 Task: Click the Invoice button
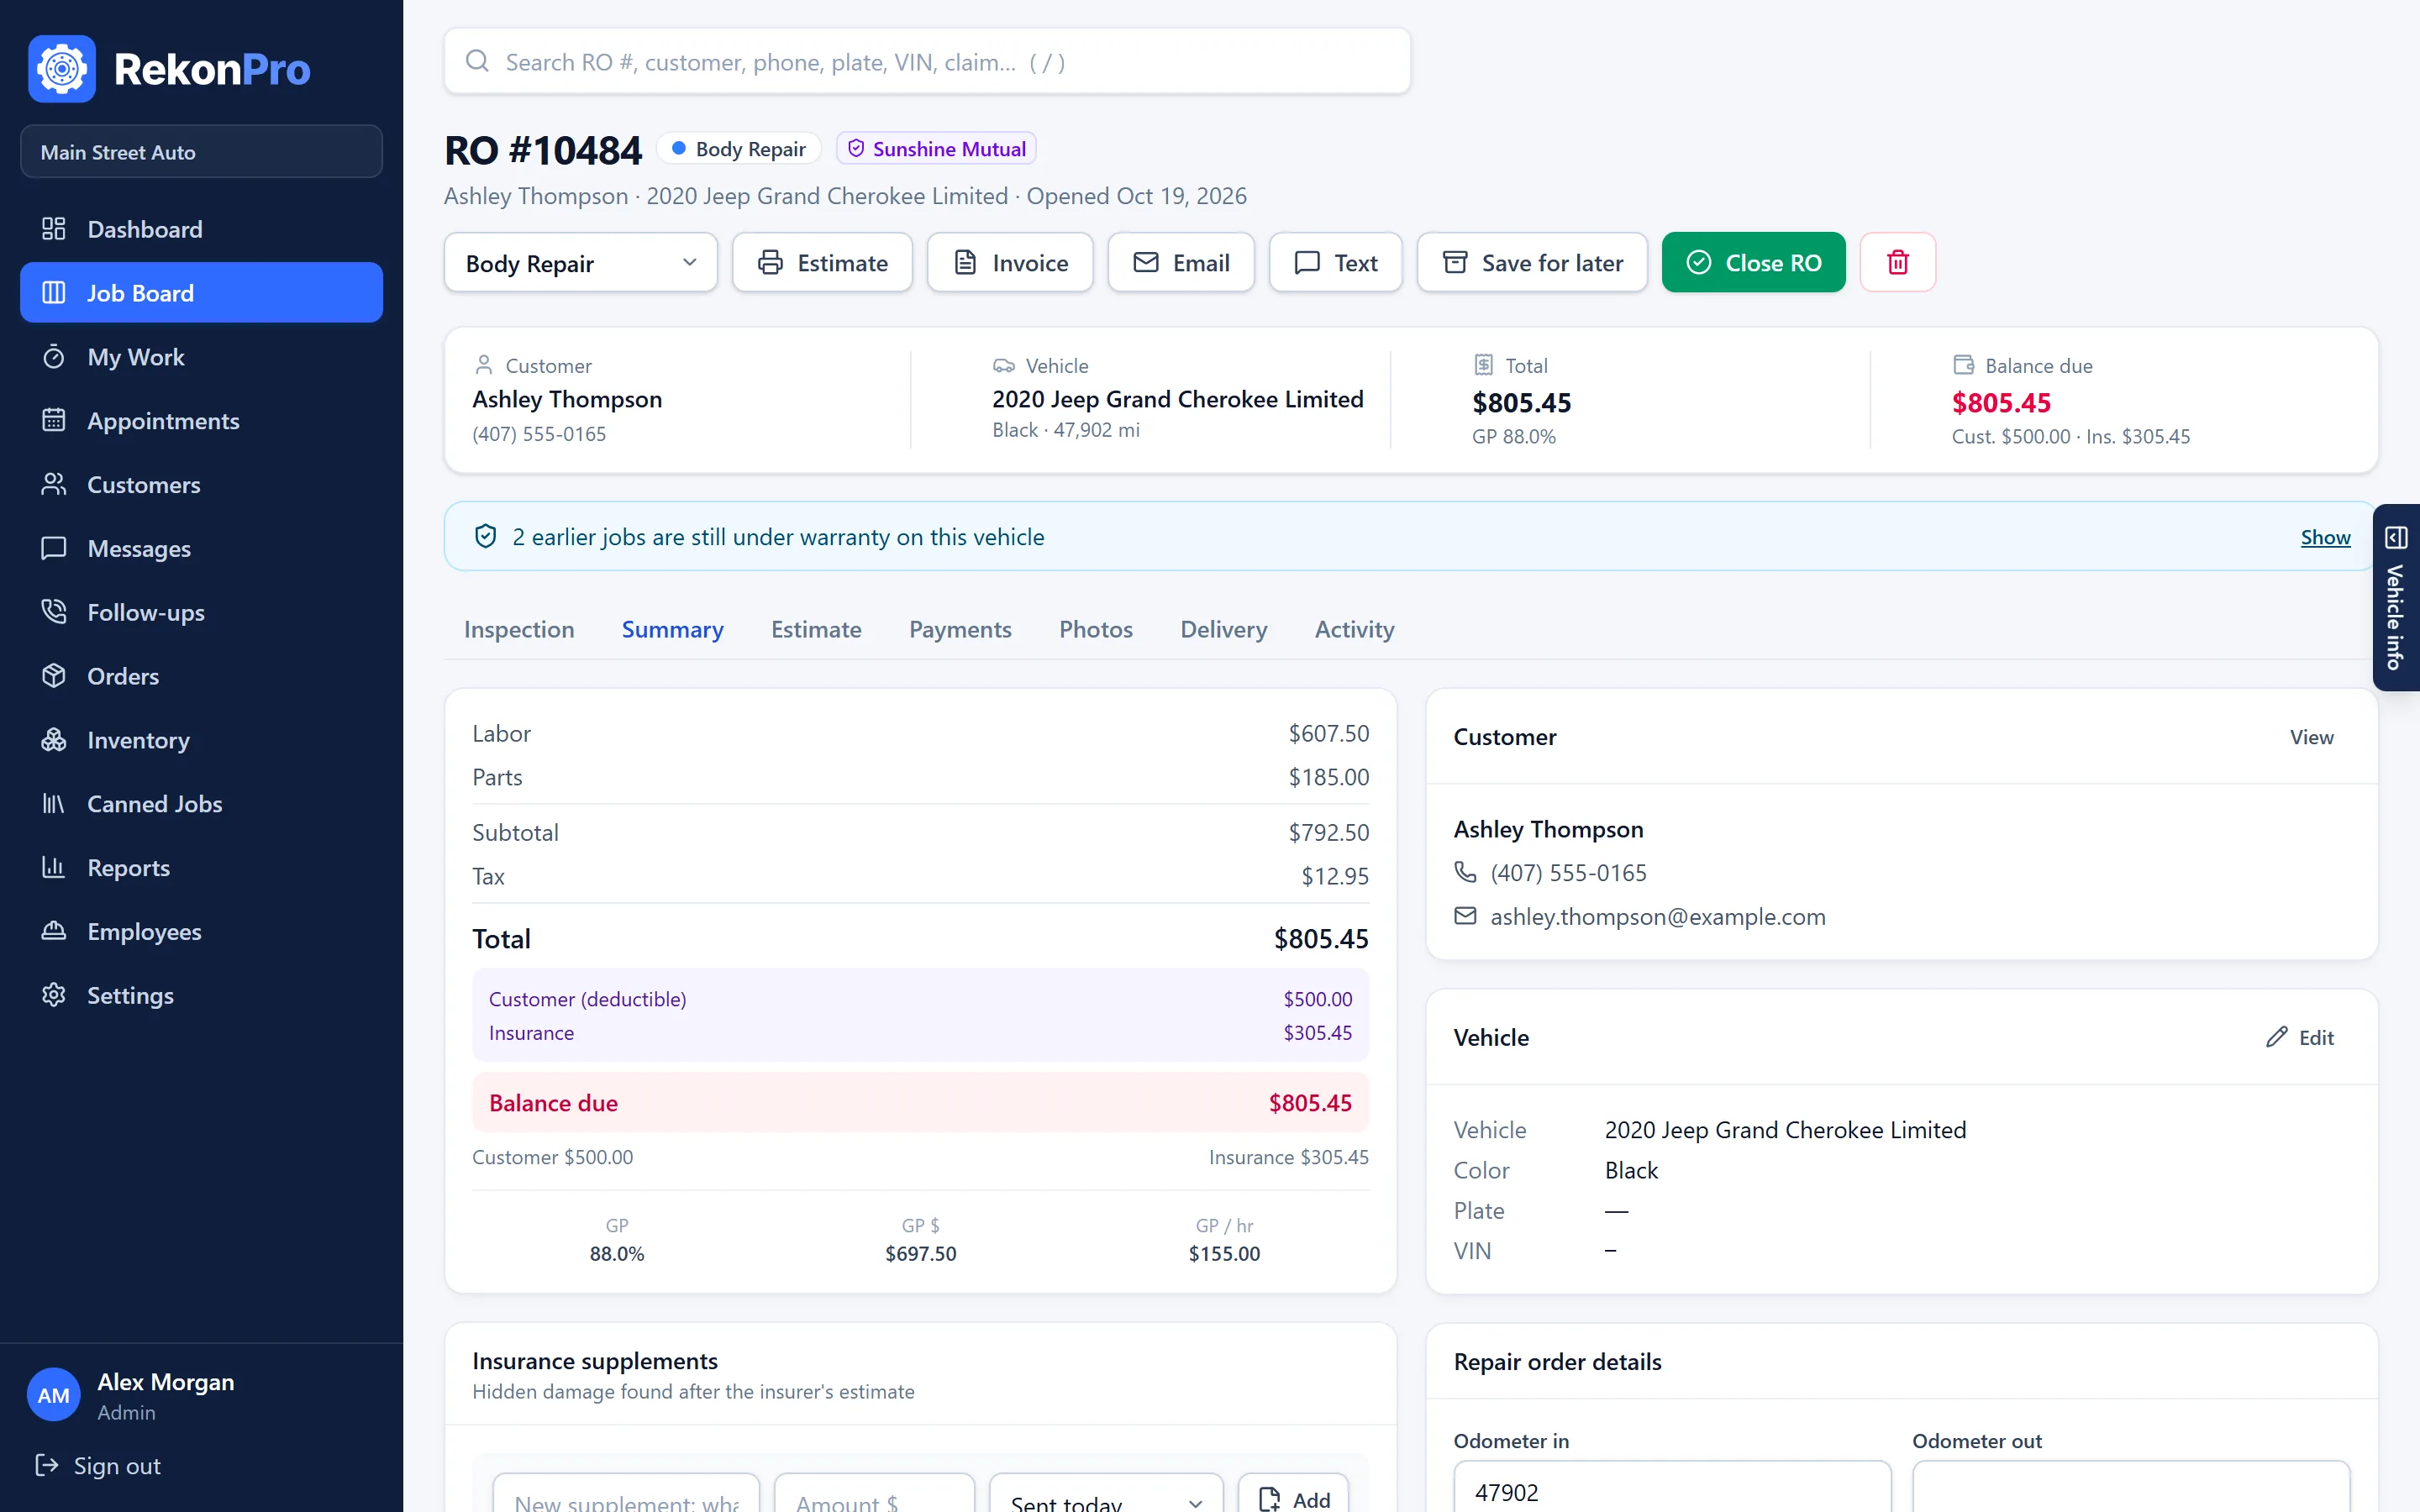coord(1010,262)
